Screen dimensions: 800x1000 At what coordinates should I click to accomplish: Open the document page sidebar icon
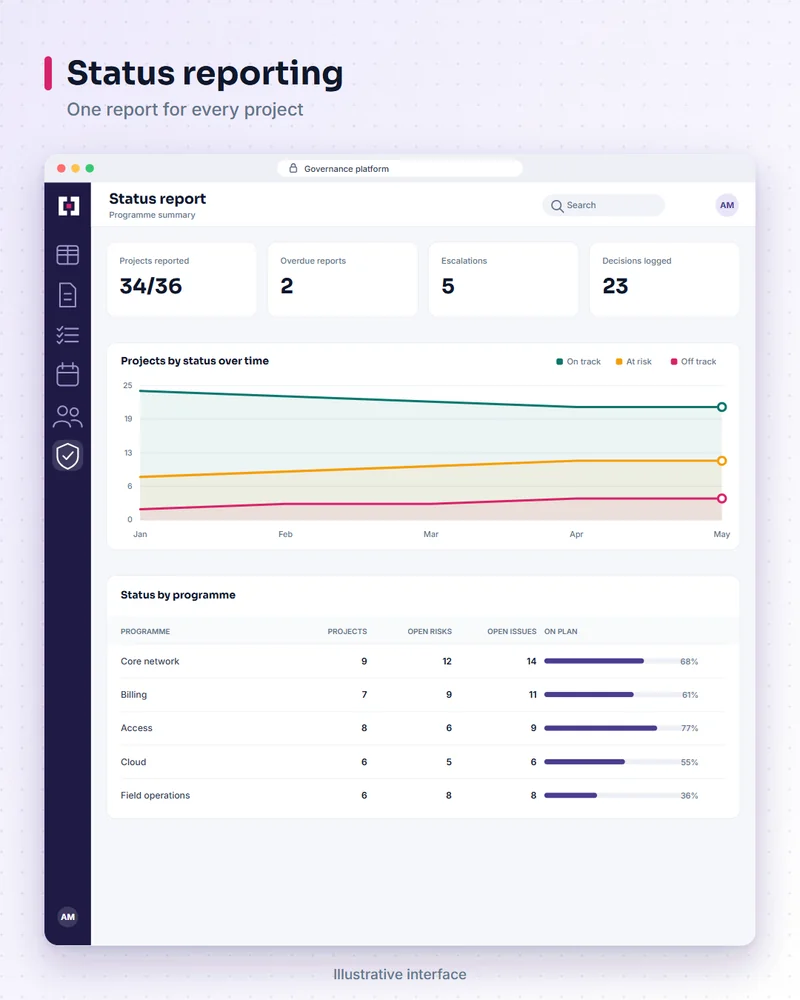68,295
